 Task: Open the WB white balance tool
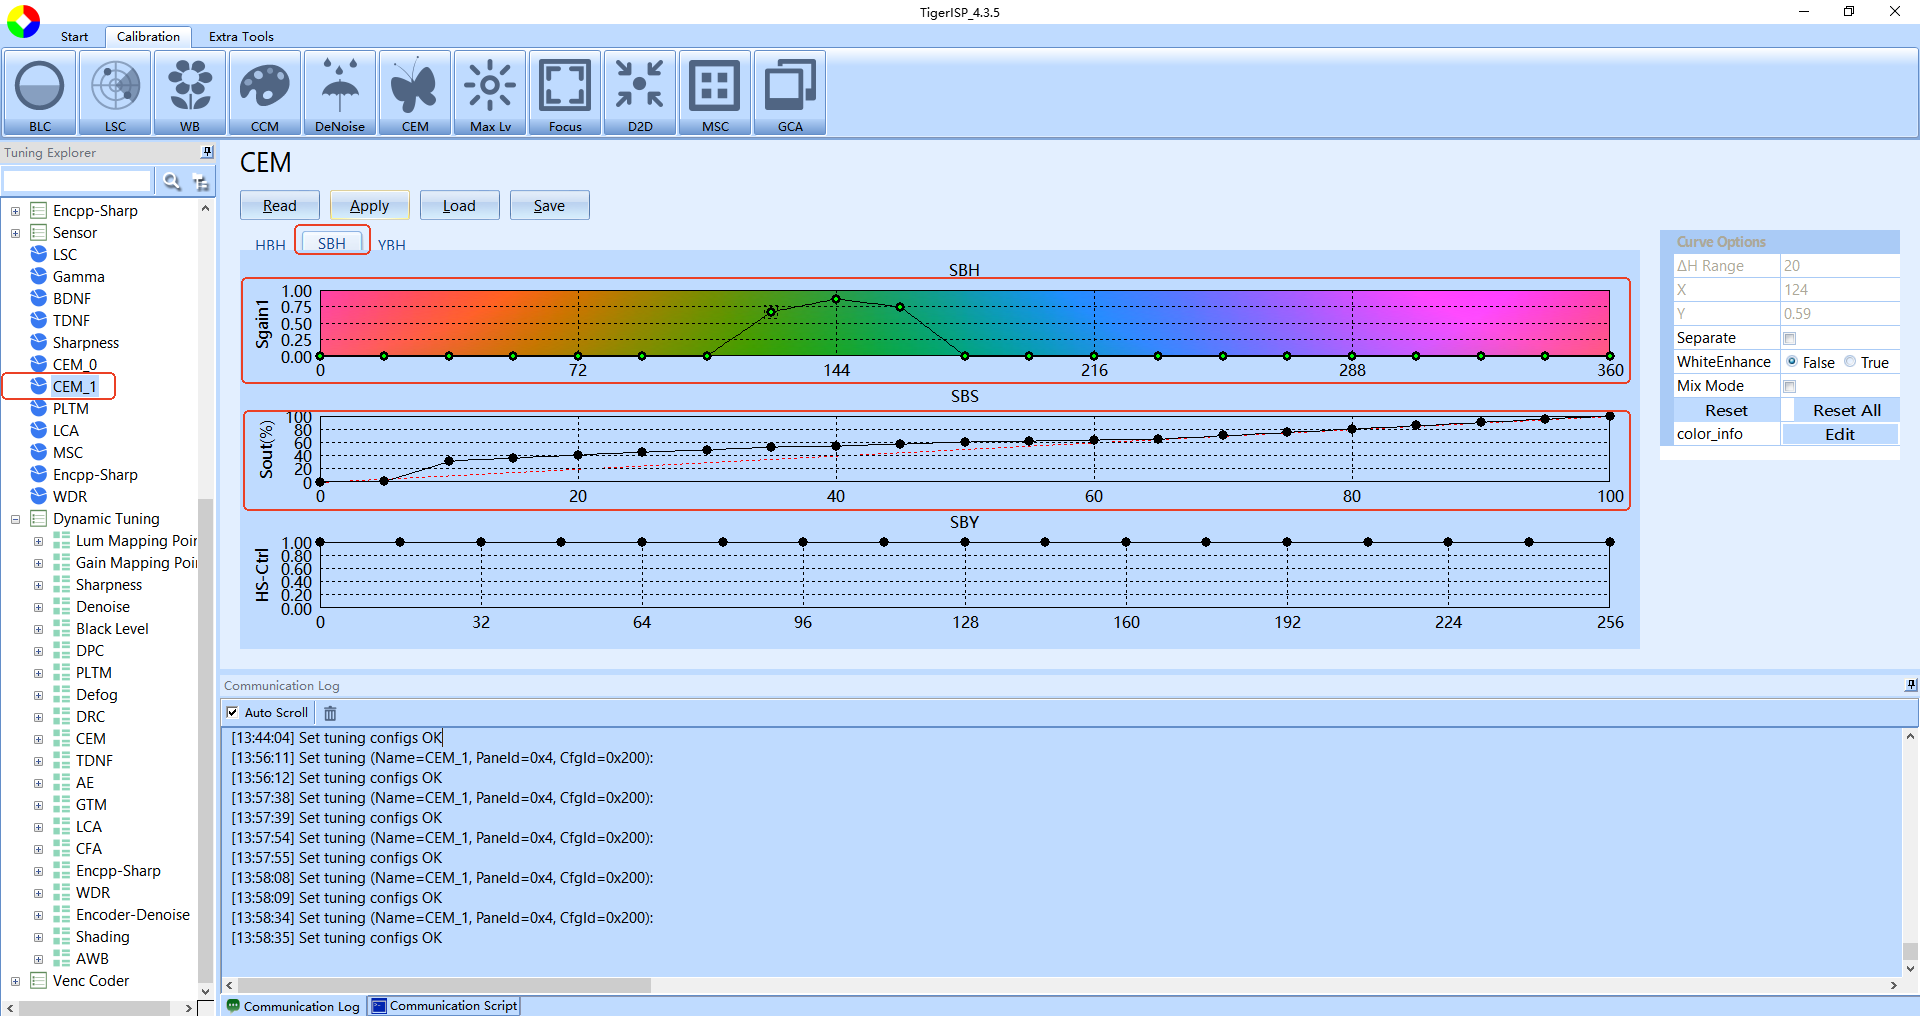pos(190,93)
